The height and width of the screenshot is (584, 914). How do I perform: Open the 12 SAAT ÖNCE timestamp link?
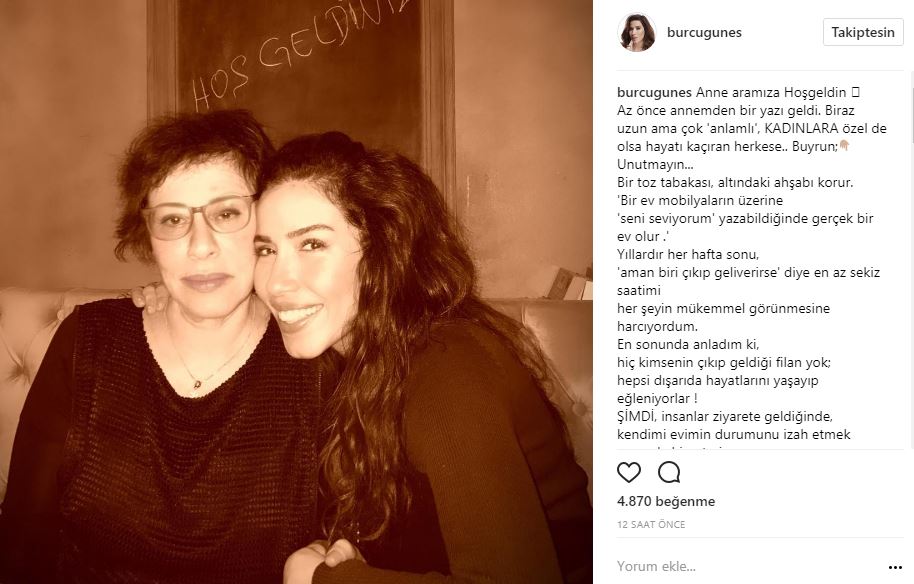(651, 525)
